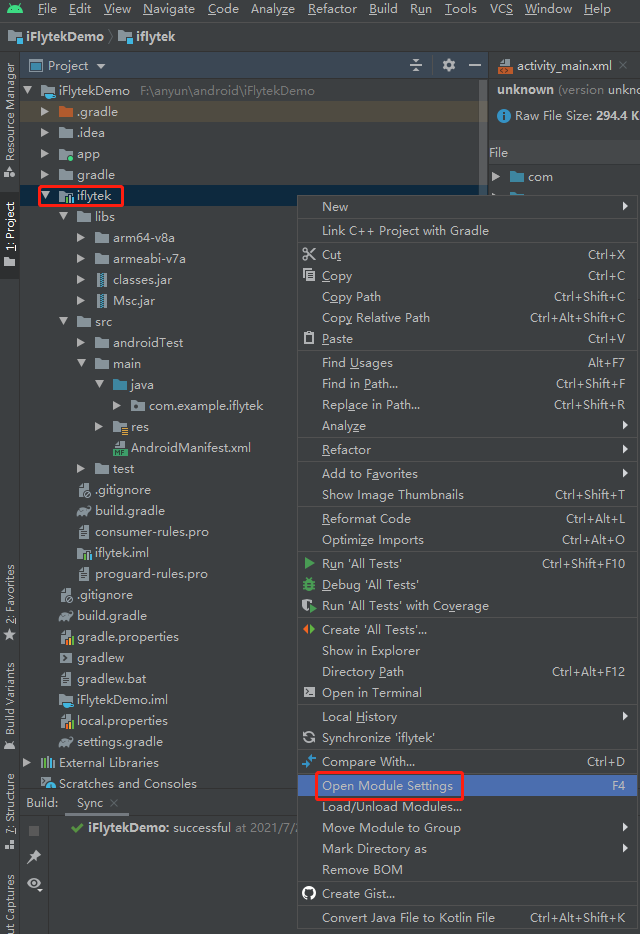
Task: Choose Create Gist... GitHub entry
Action: pyautogui.click(x=468, y=893)
